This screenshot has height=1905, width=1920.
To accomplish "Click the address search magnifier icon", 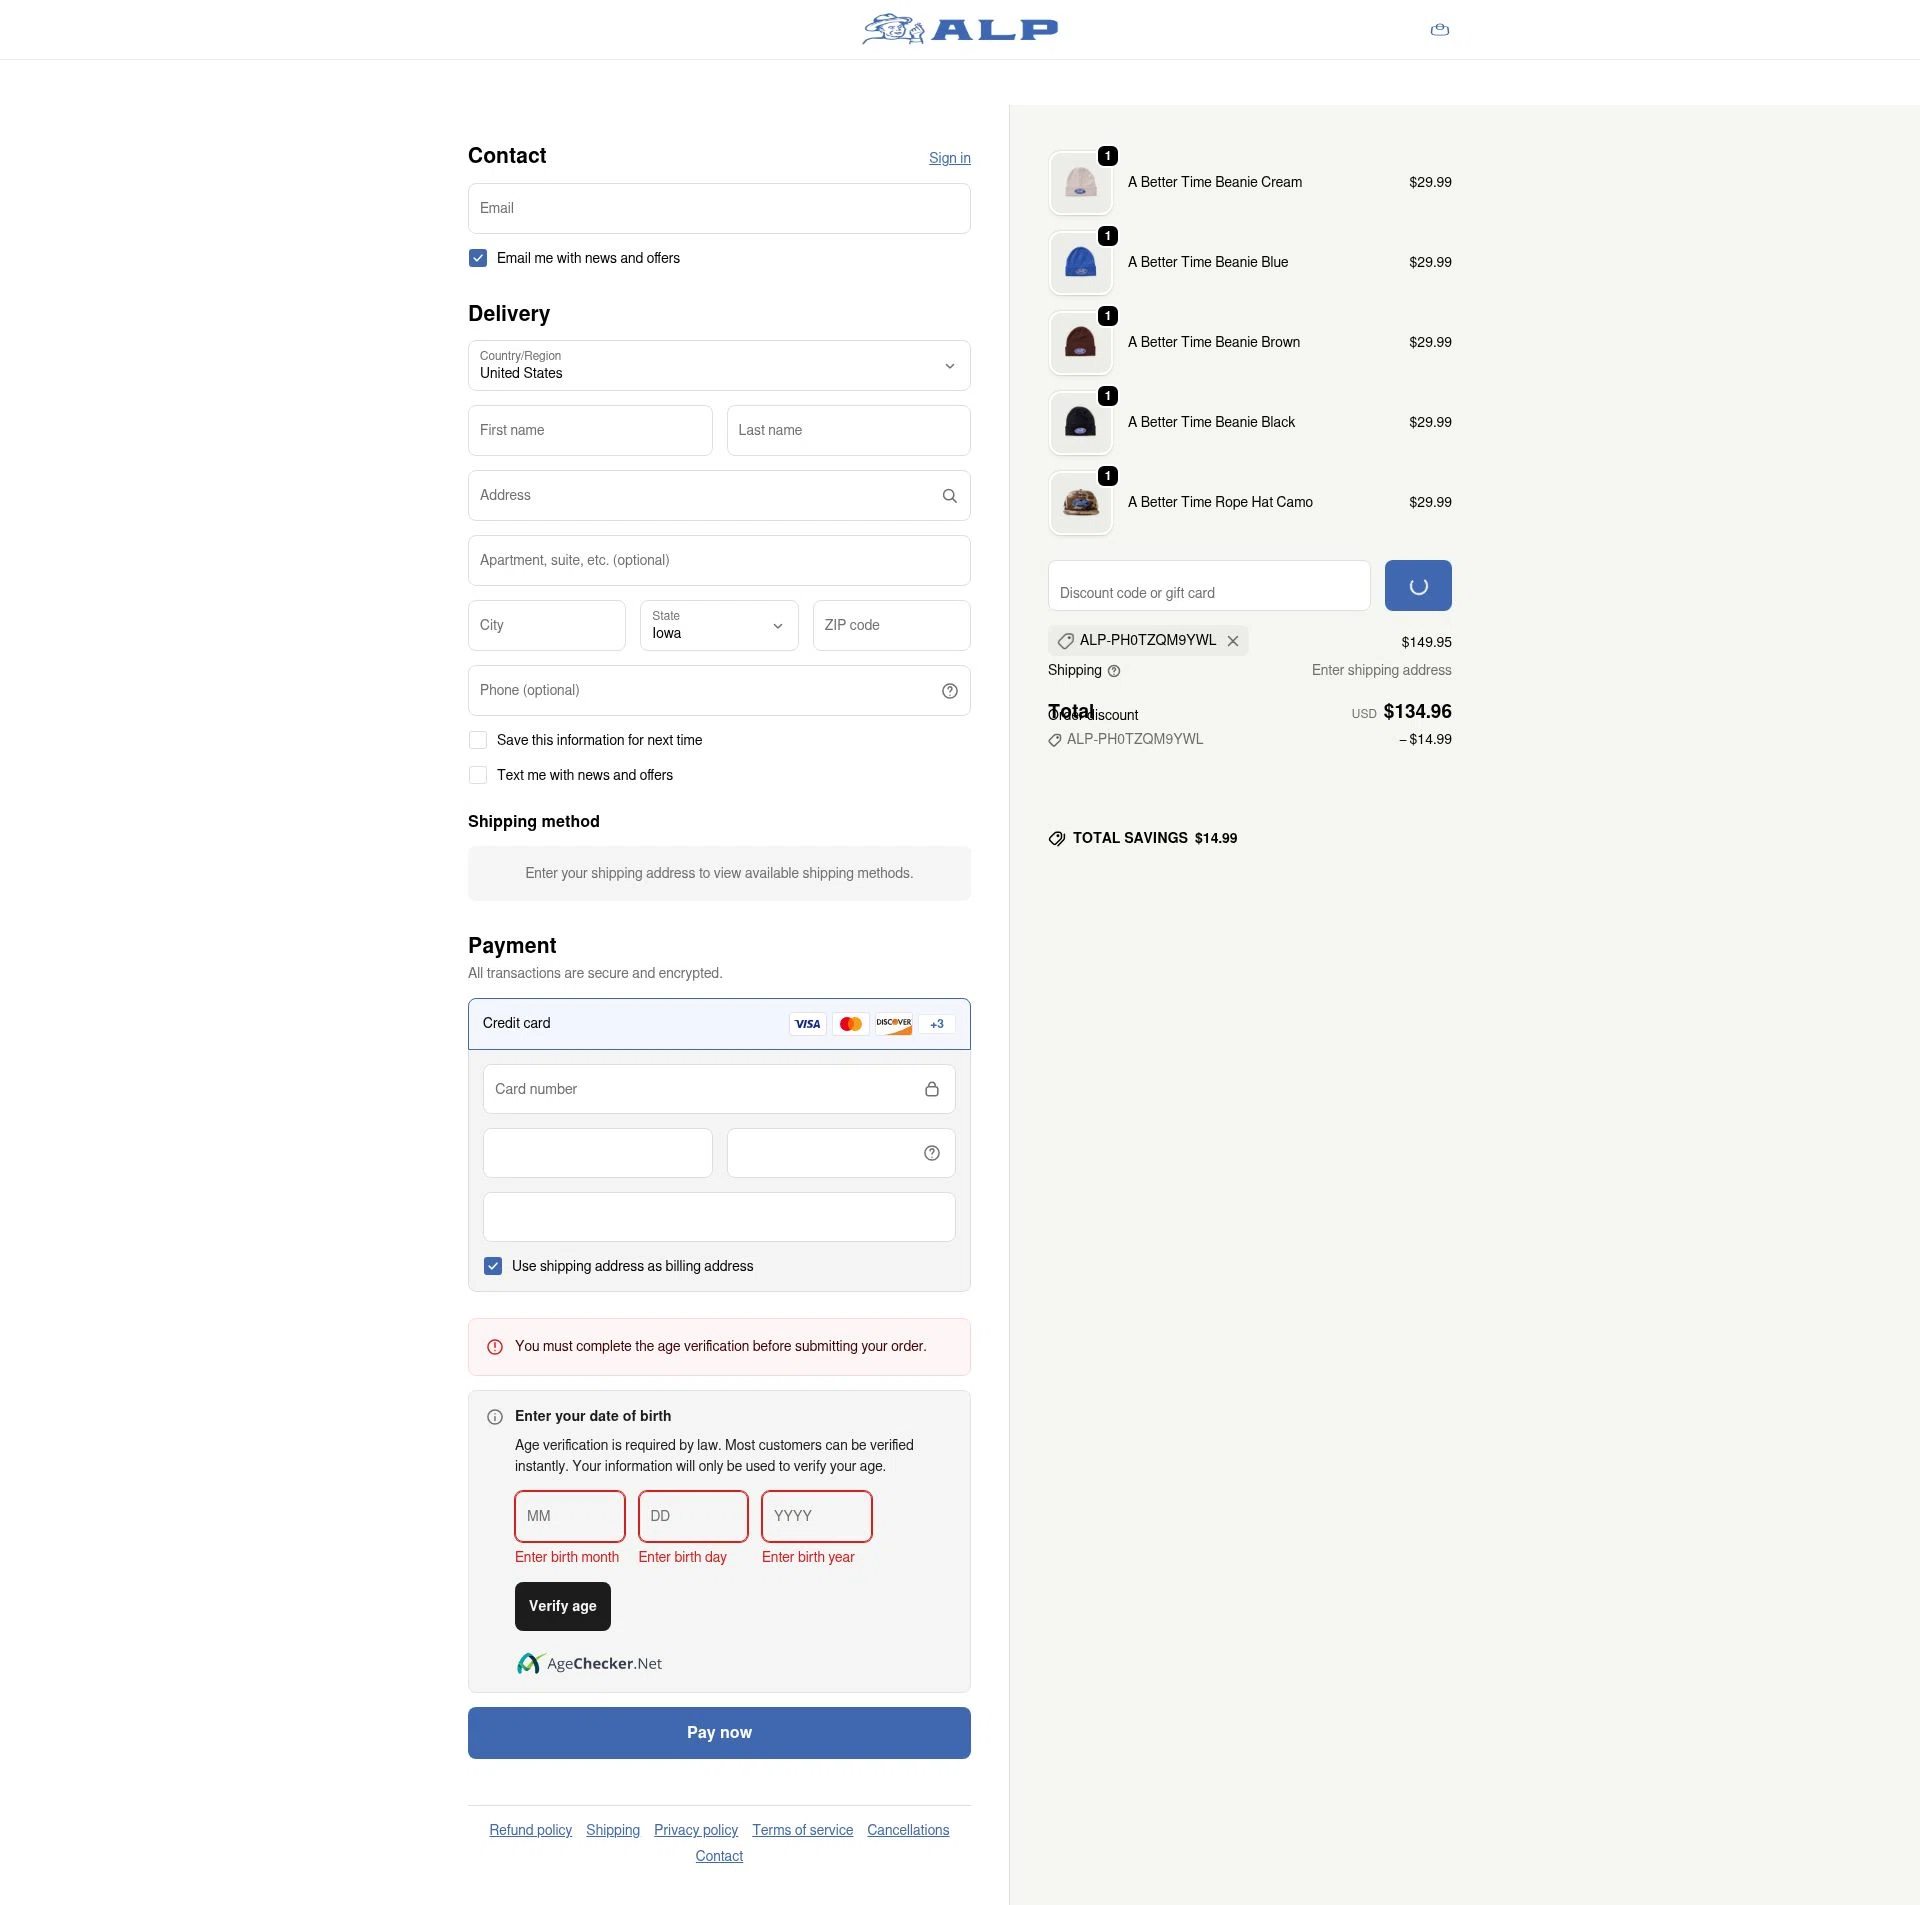I will click(949, 496).
